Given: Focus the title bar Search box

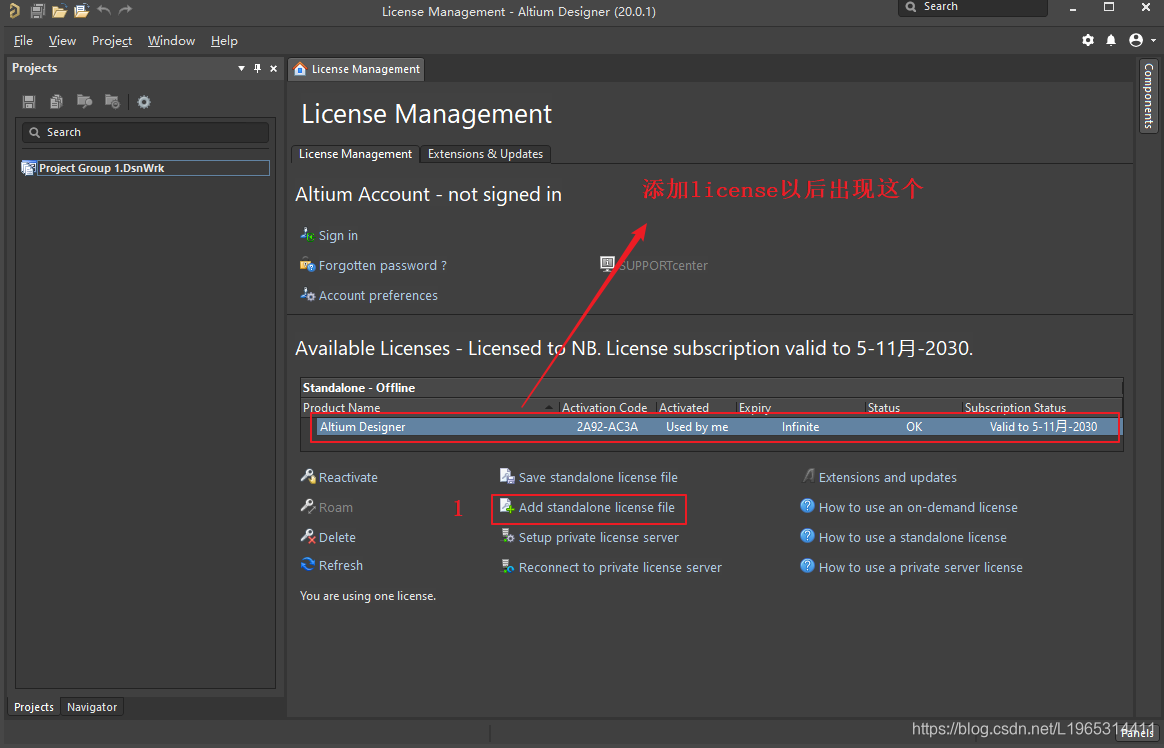Looking at the screenshot, I should [x=972, y=7].
